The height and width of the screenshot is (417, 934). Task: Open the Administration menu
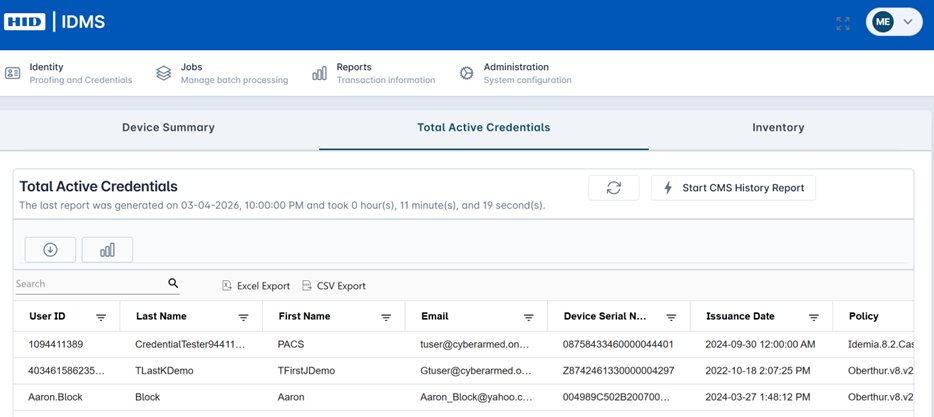515,73
